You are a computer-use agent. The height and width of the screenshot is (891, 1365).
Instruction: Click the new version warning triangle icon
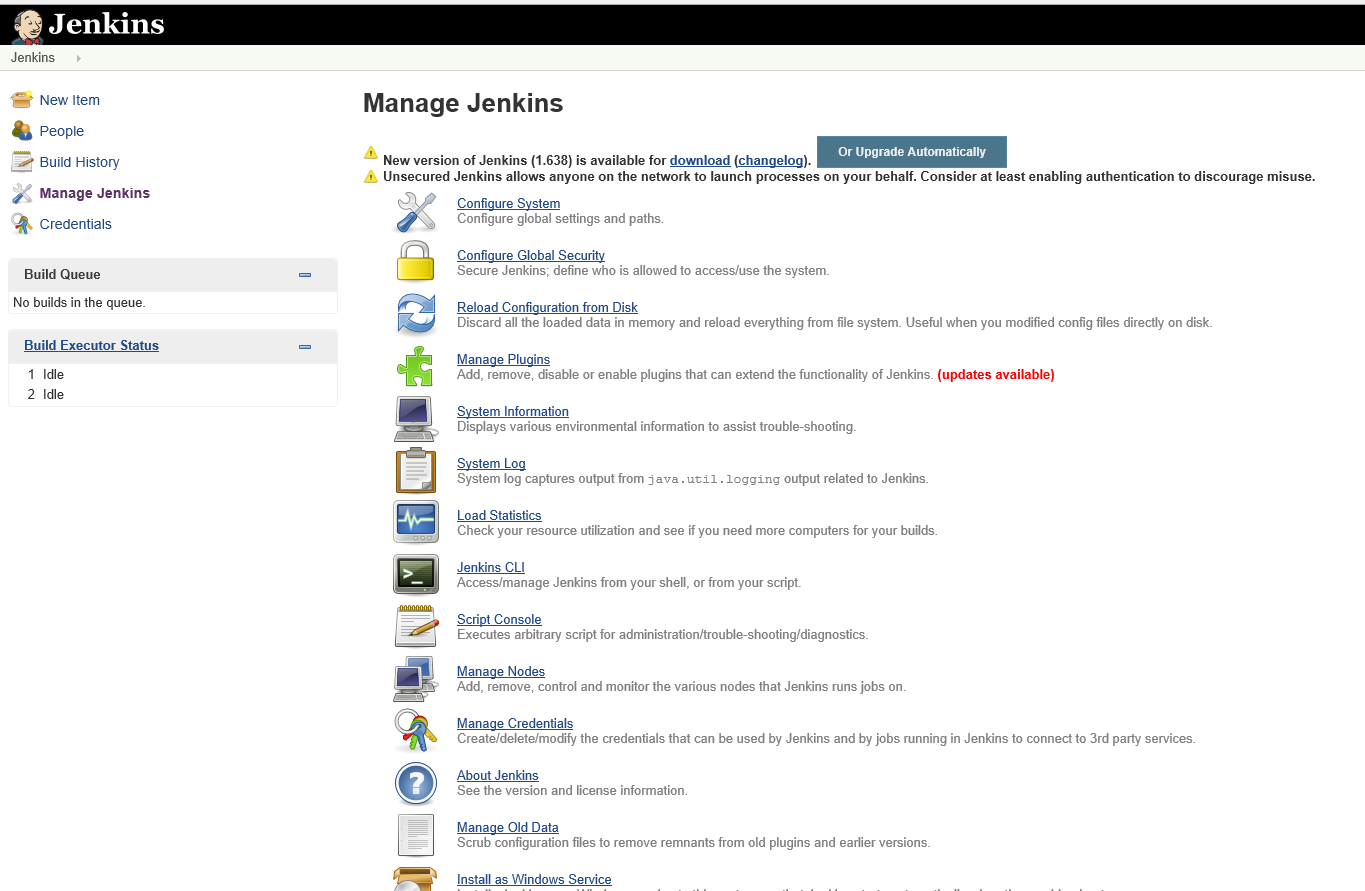coord(371,153)
